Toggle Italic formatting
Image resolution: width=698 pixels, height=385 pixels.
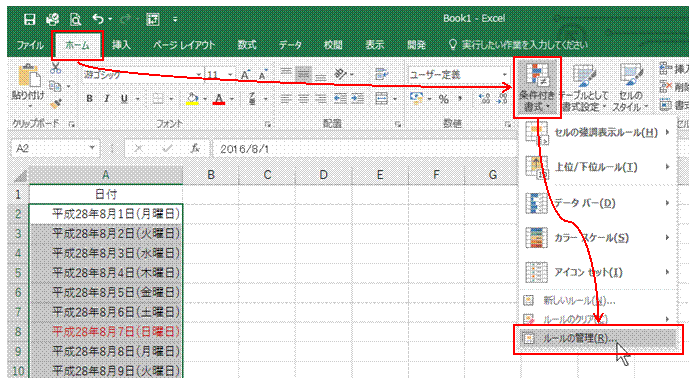pyautogui.click(x=106, y=99)
